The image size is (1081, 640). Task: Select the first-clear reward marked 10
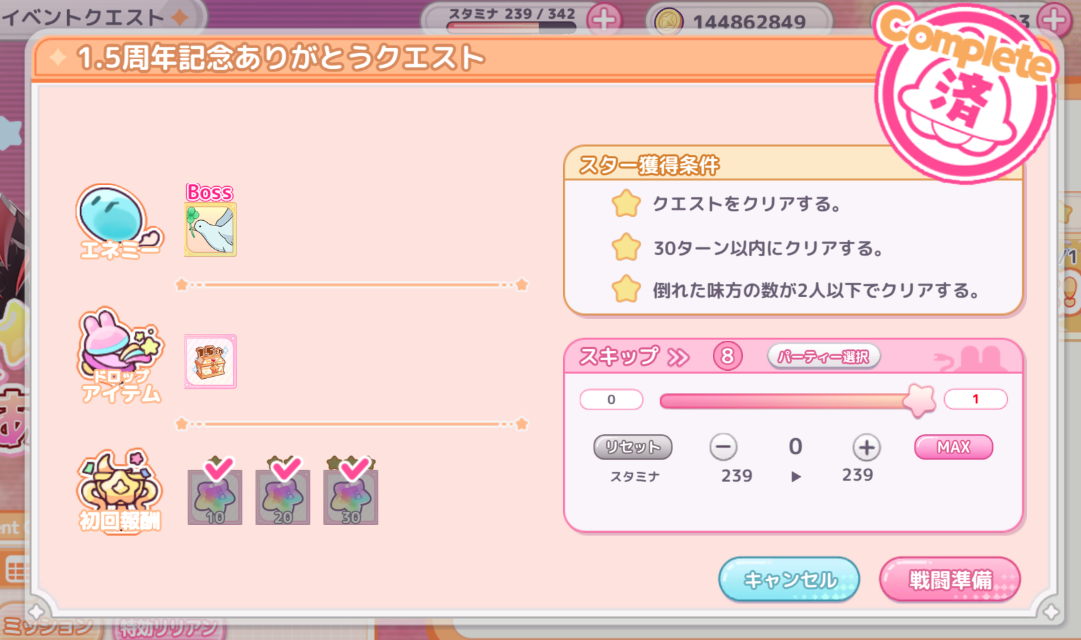tap(214, 497)
